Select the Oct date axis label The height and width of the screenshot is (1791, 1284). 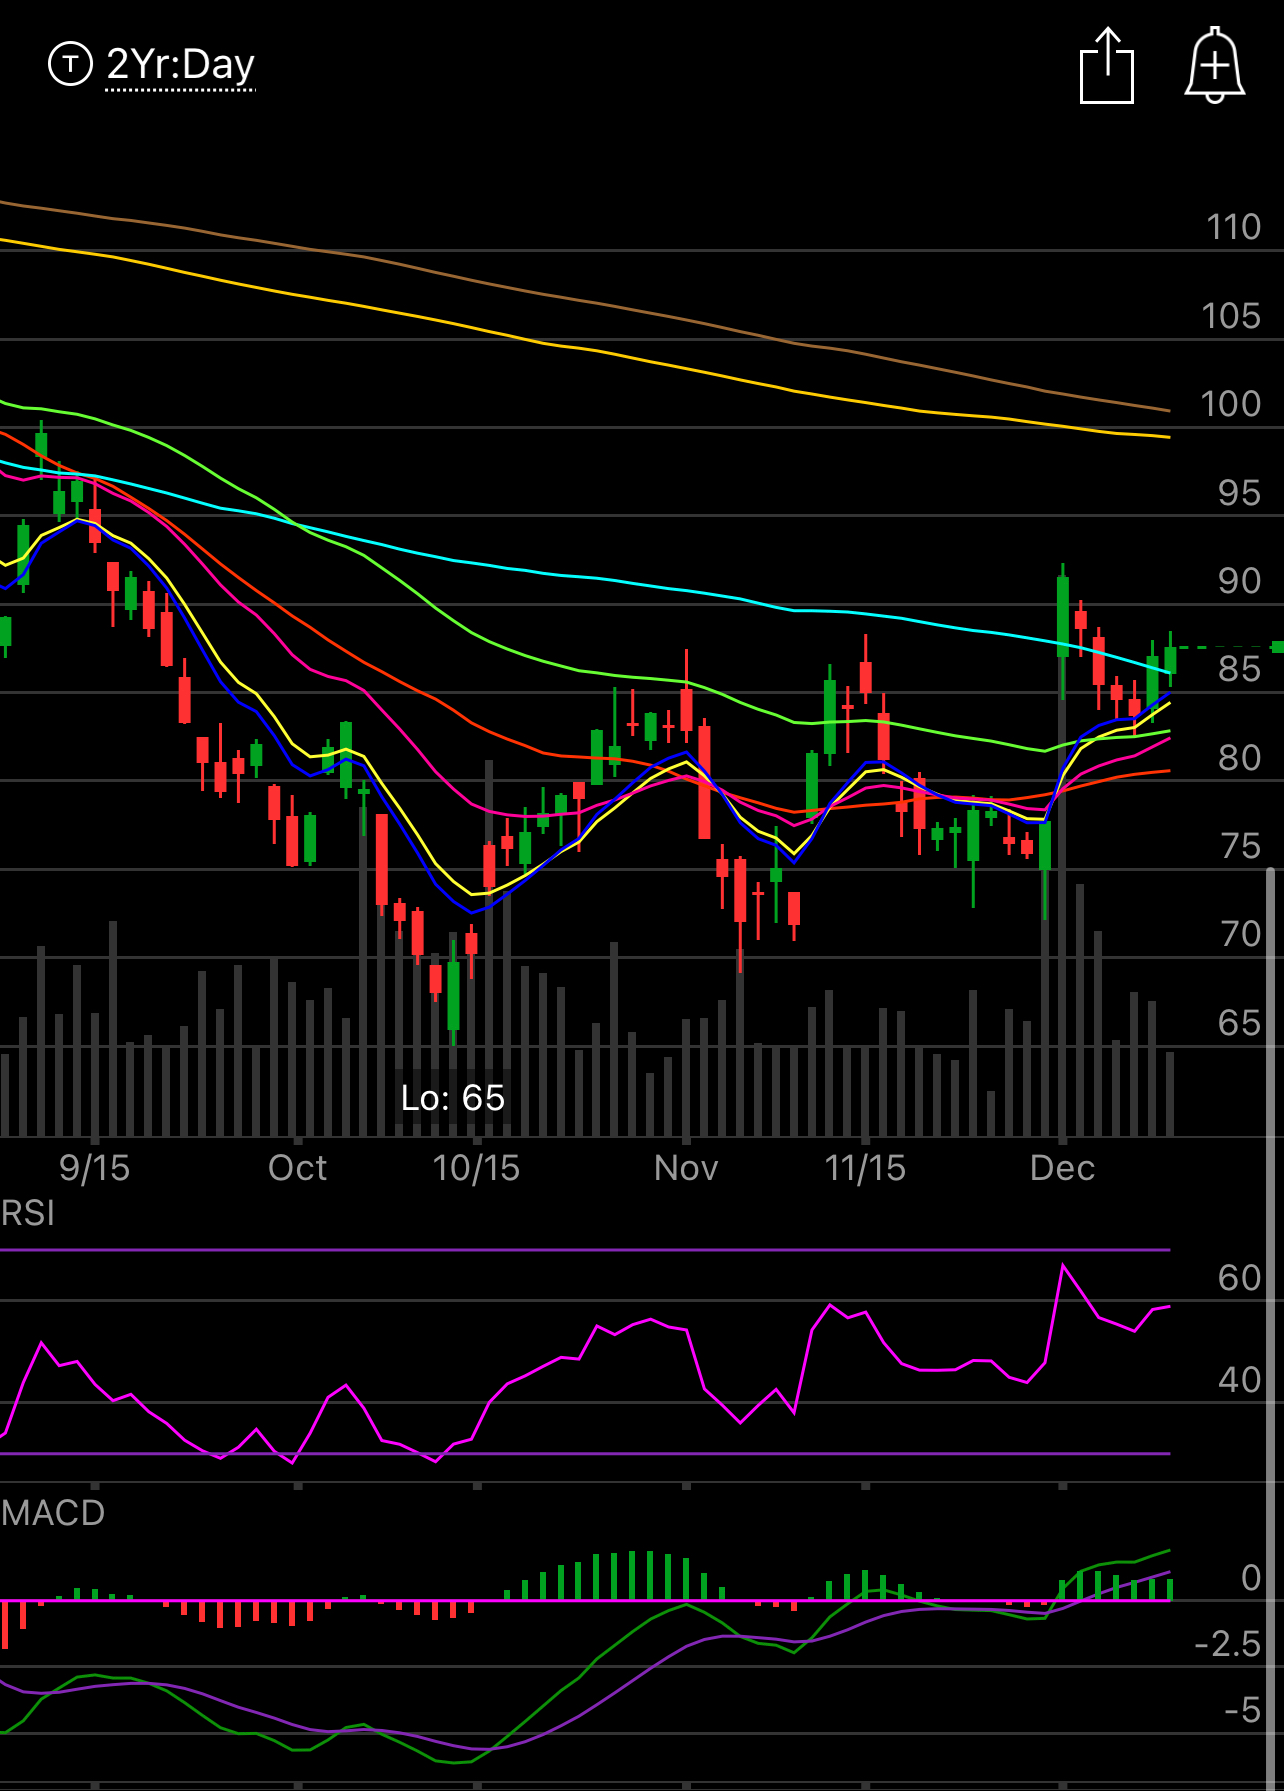click(x=297, y=1167)
